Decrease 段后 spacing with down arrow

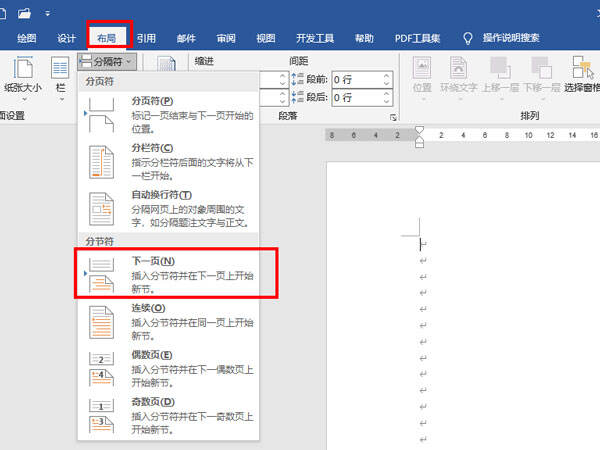tap(387, 102)
